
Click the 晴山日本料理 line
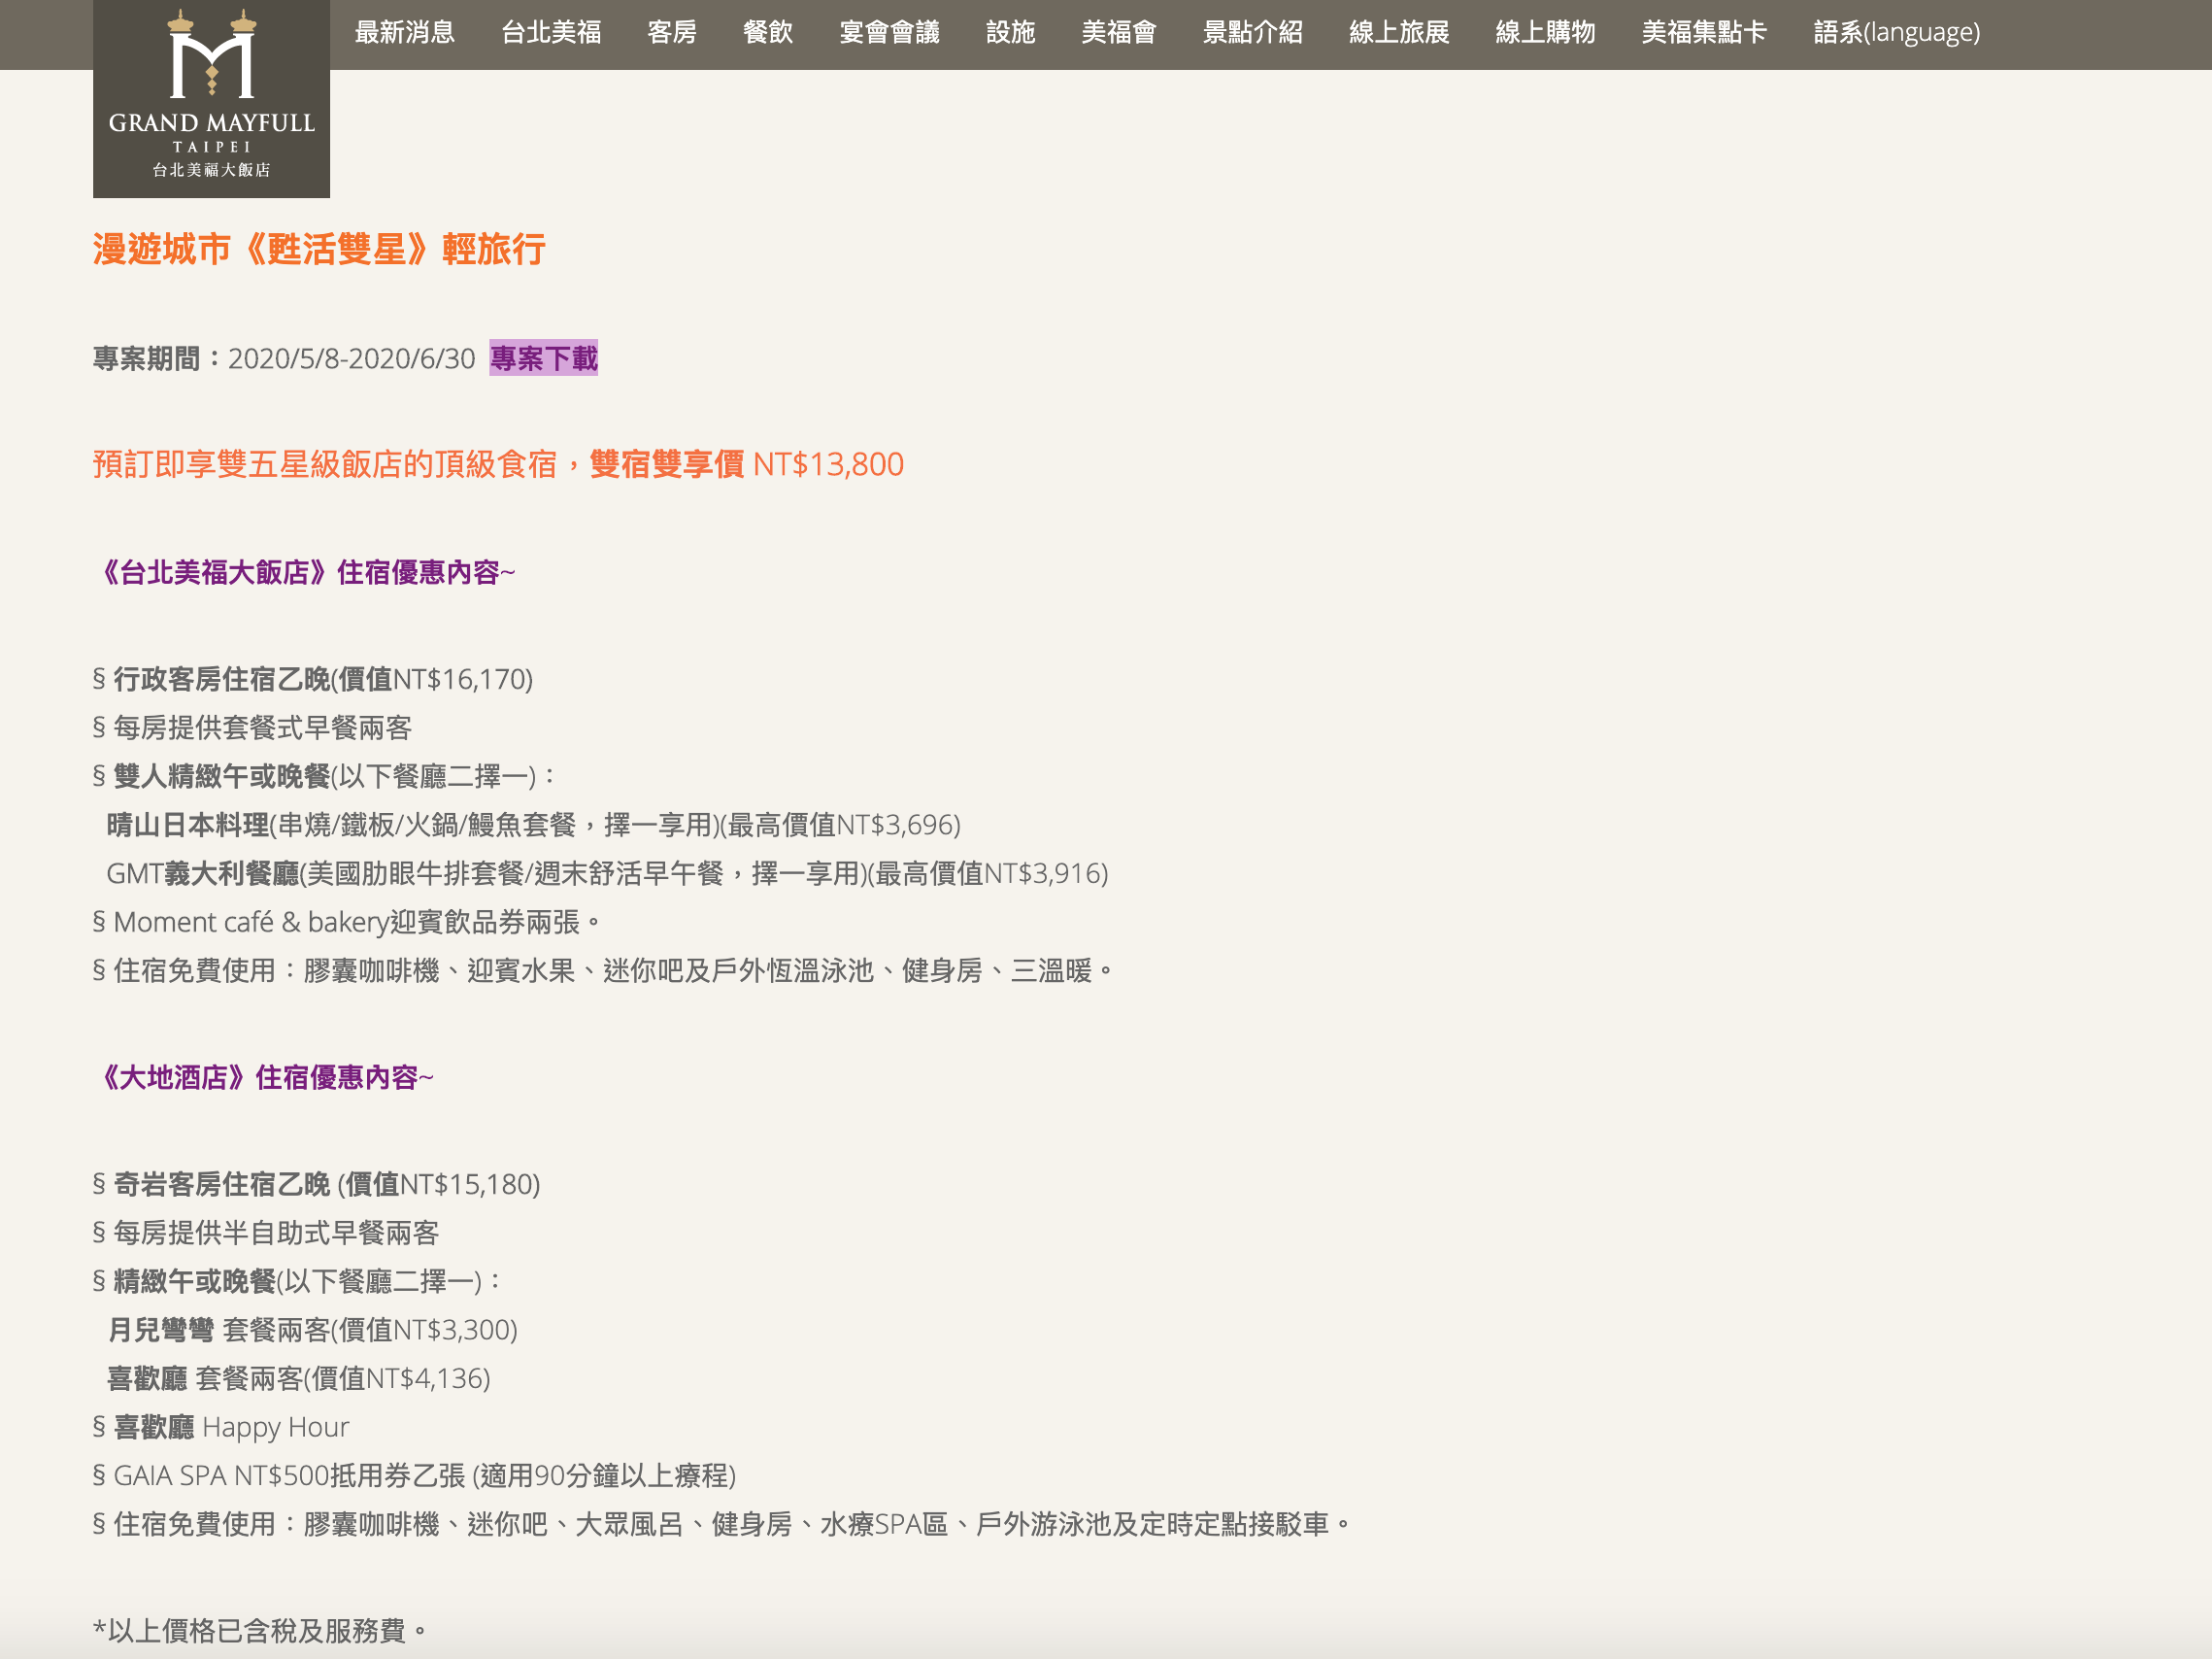coord(533,825)
